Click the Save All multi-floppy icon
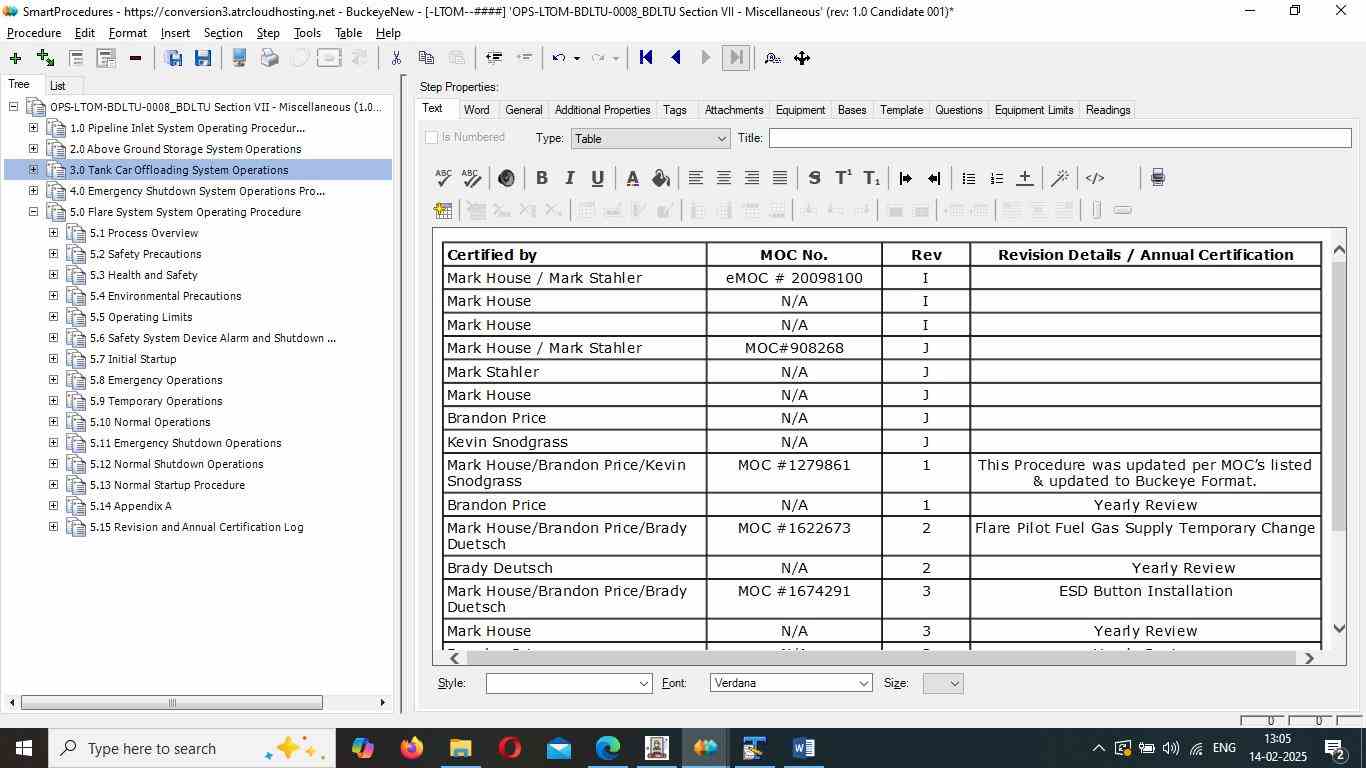 tap(173, 58)
